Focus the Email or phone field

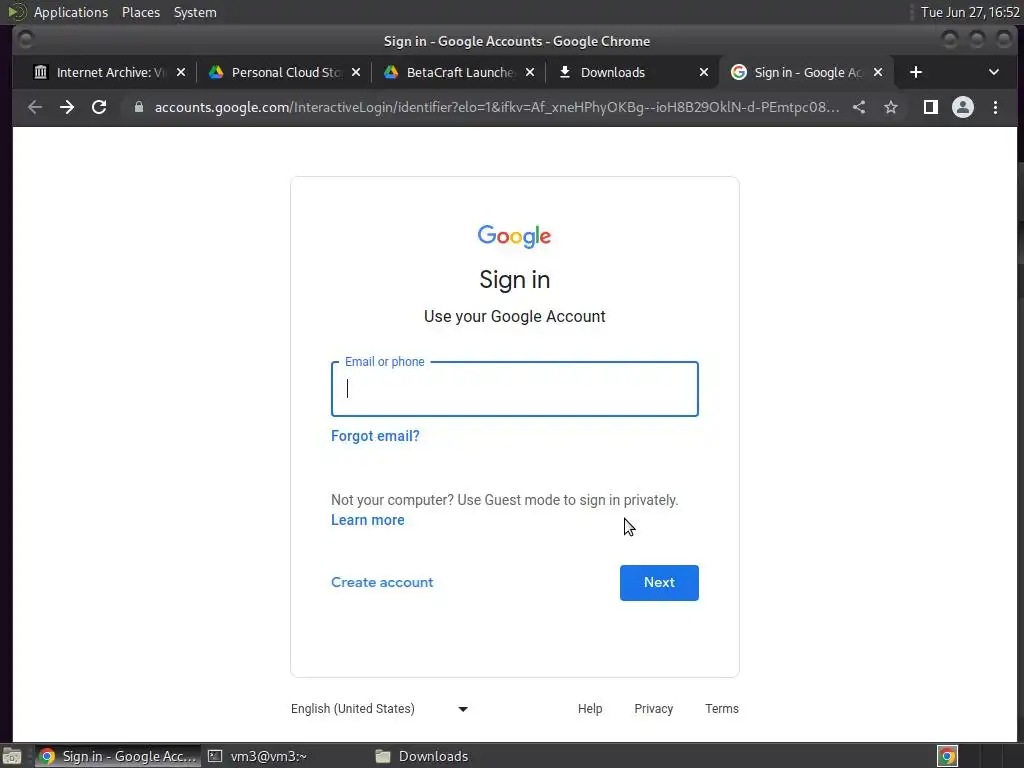[515, 389]
